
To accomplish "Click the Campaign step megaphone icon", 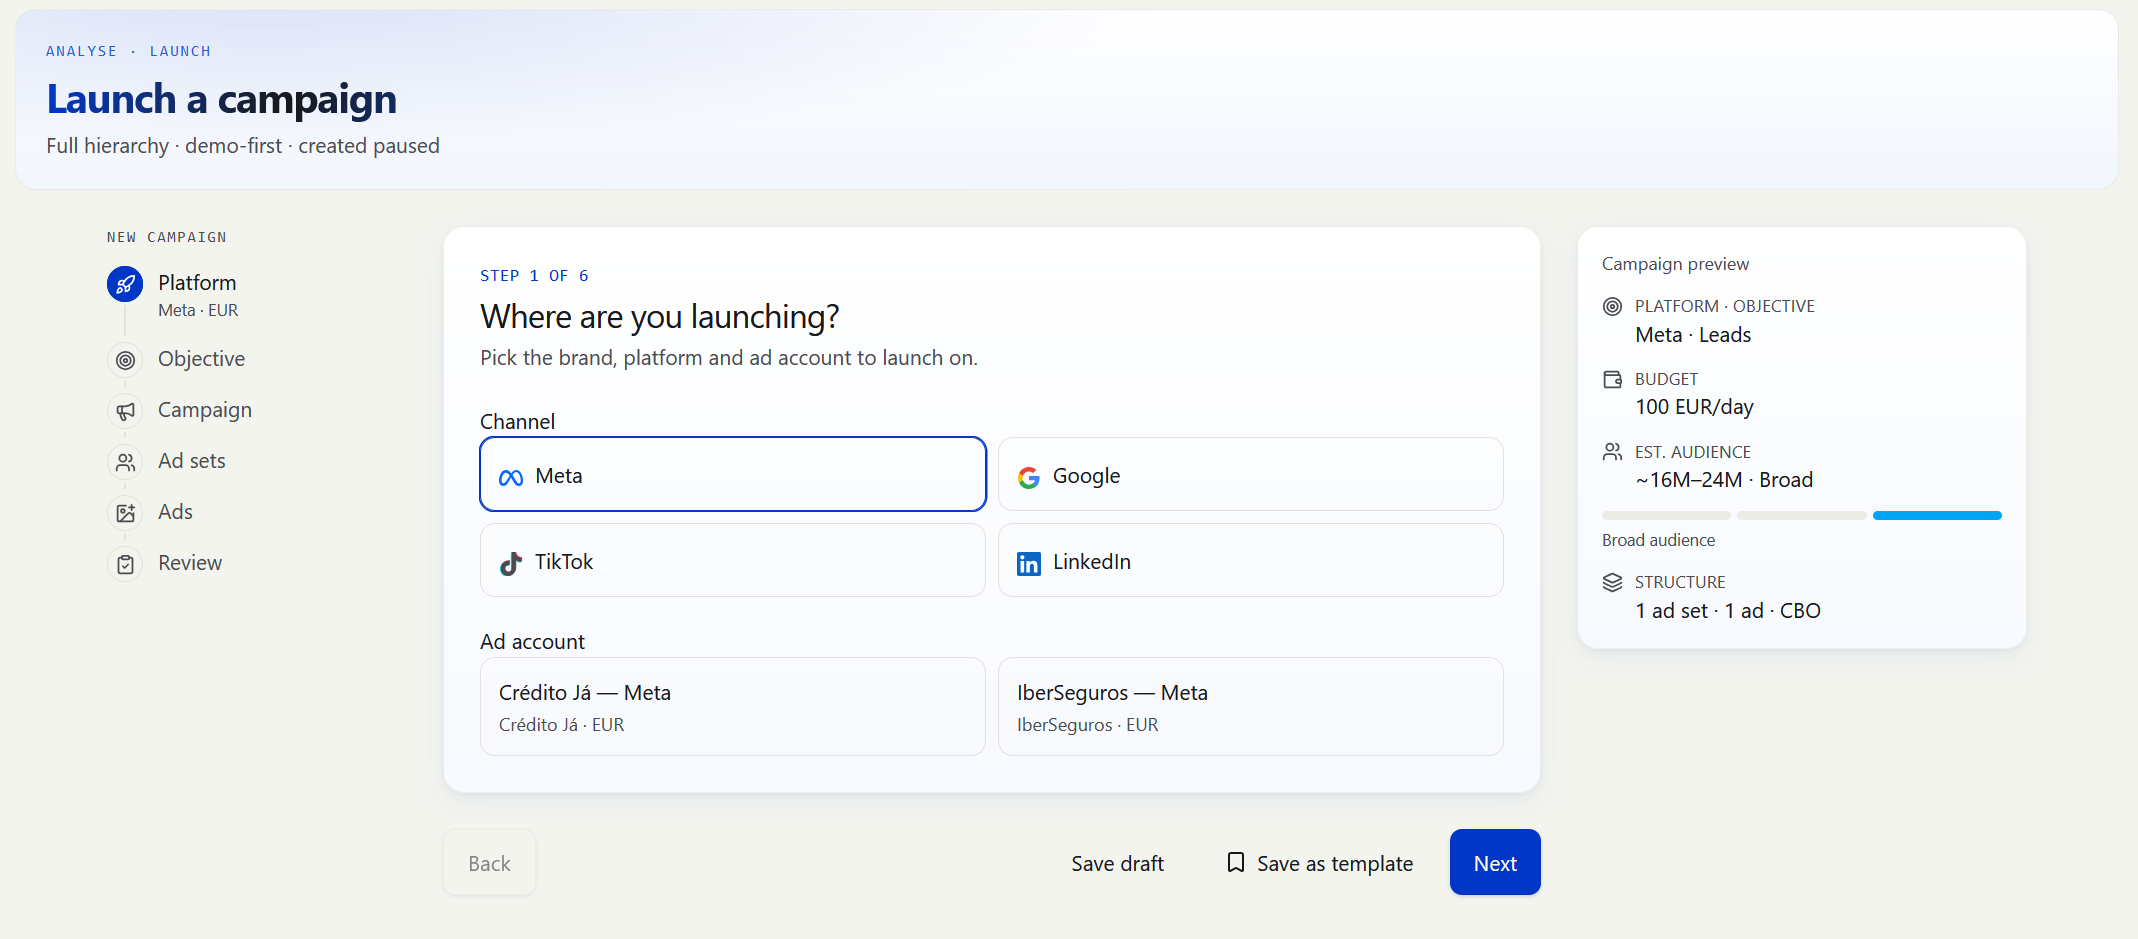I will (x=125, y=411).
